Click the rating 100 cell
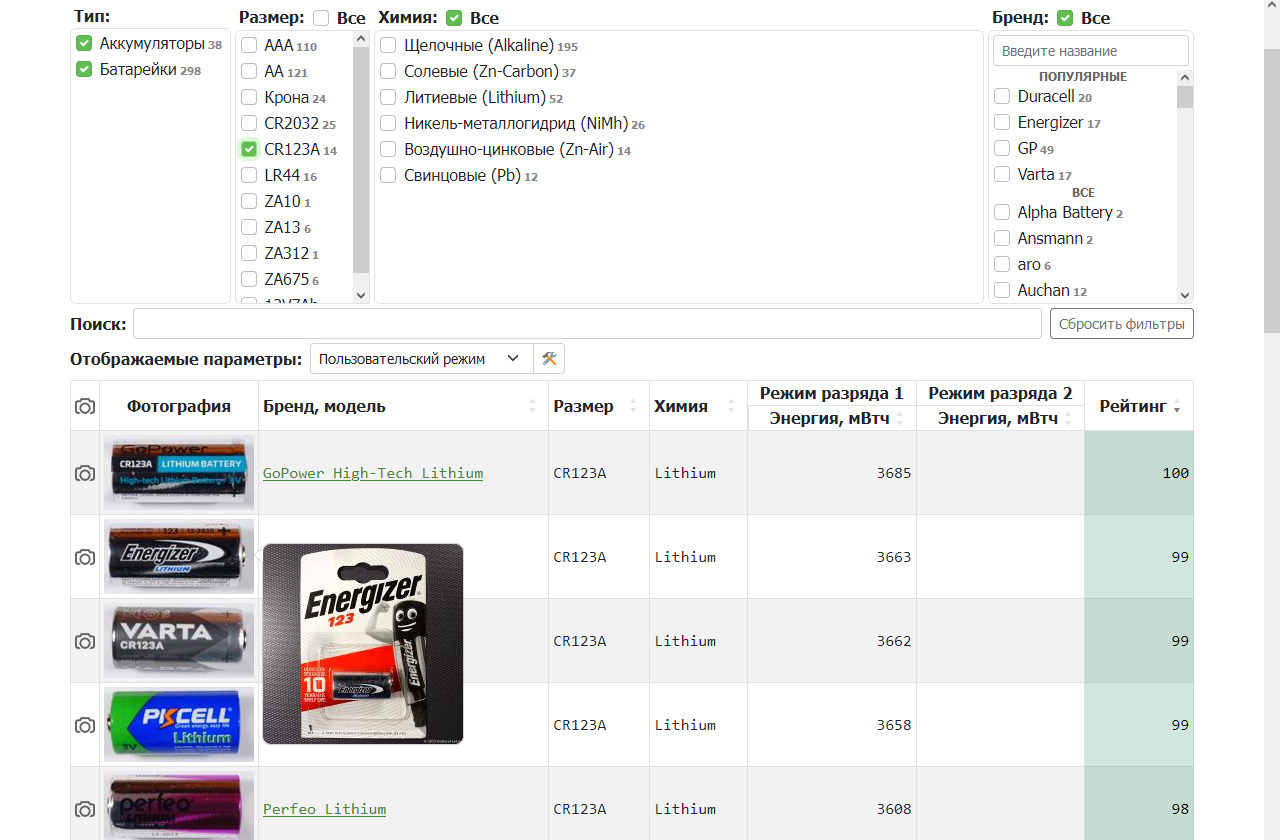Viewport: 1280px width, 840px height. pos(1139,473)
